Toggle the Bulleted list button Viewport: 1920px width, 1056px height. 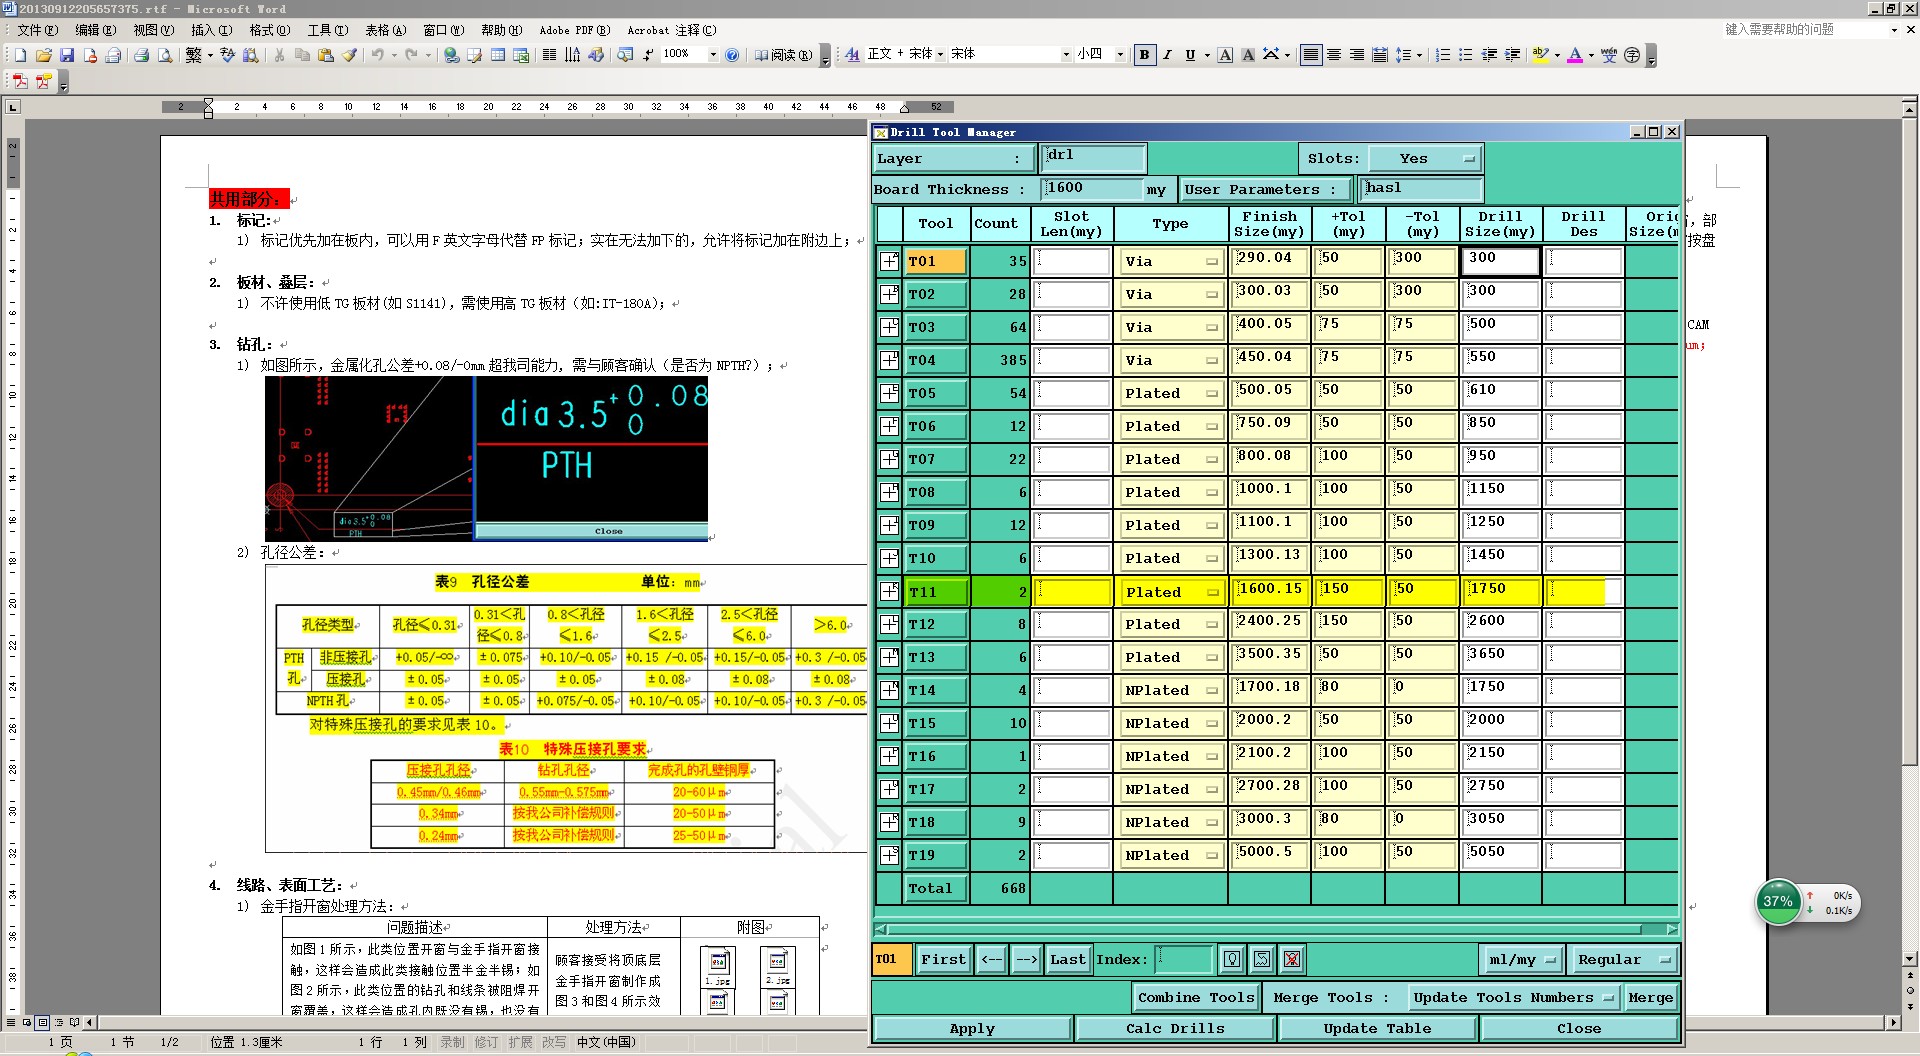click(1466, 55)
